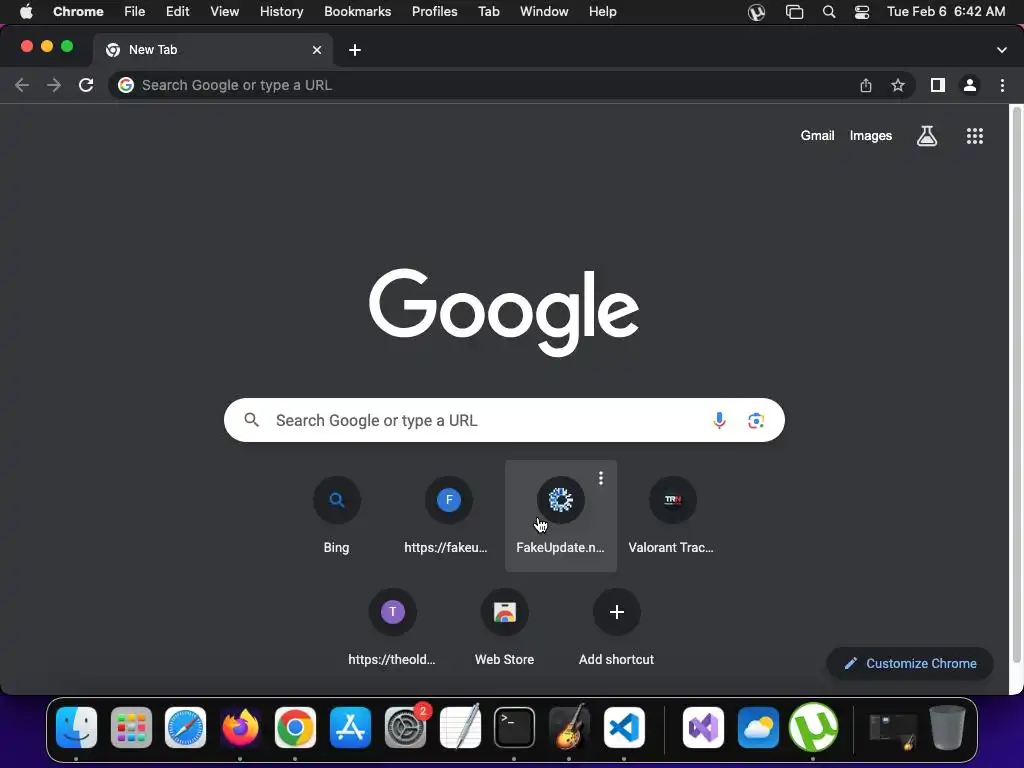Open Launchpad from the Dock
1024x768 pixels.
point(131,728)
